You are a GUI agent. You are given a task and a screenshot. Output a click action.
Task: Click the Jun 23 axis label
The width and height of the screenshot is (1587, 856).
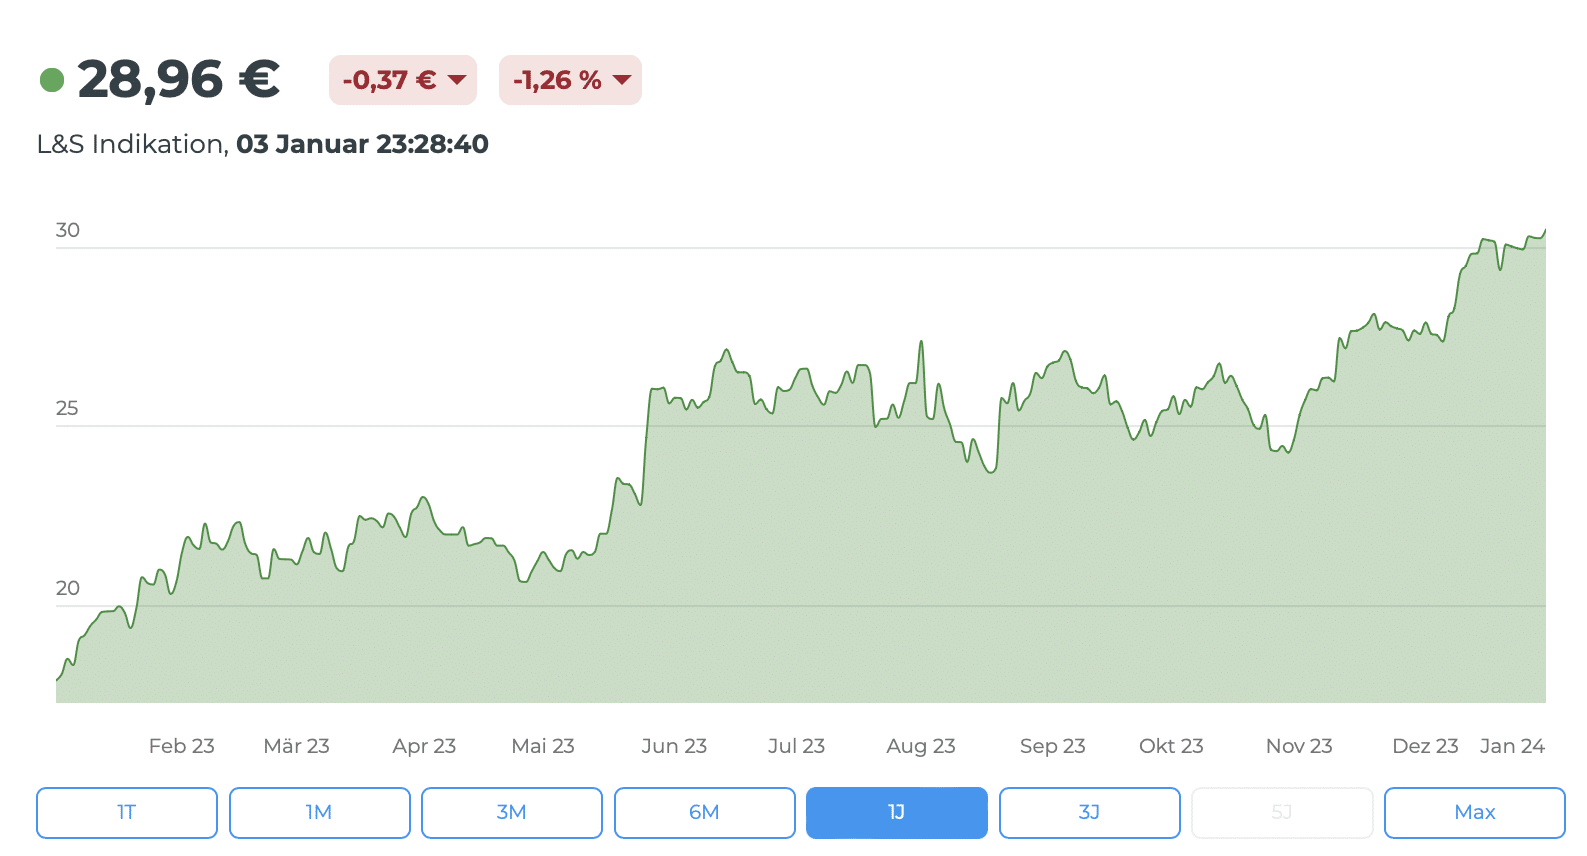point(674,746)
